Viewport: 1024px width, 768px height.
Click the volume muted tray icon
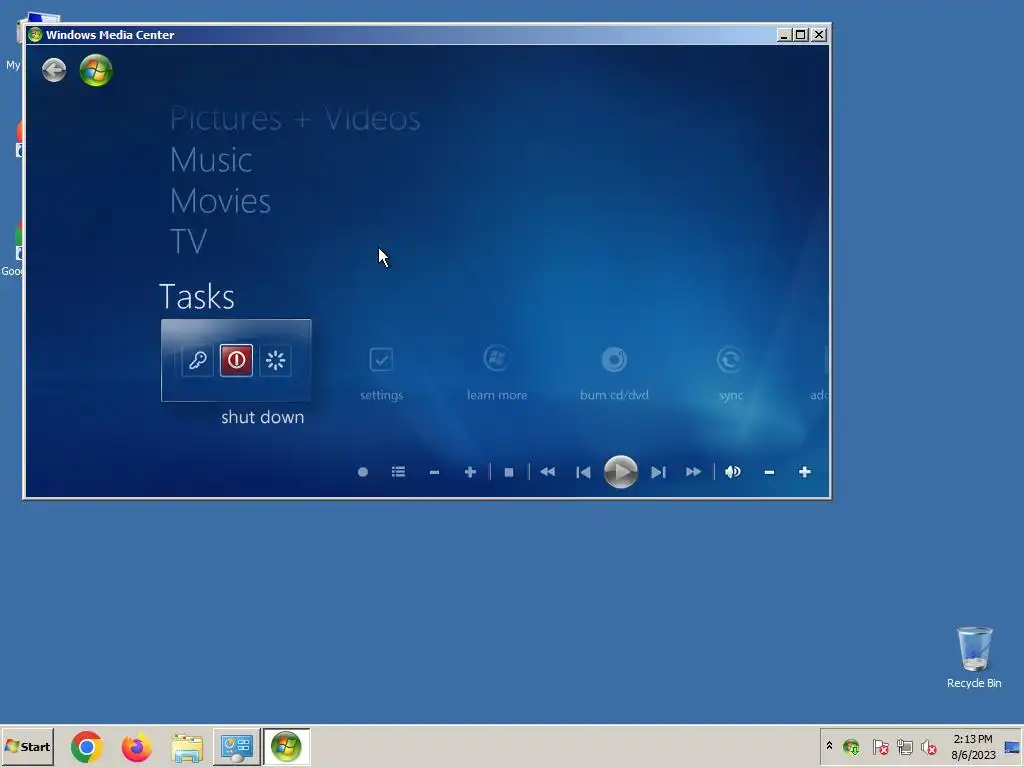point(929,746)
